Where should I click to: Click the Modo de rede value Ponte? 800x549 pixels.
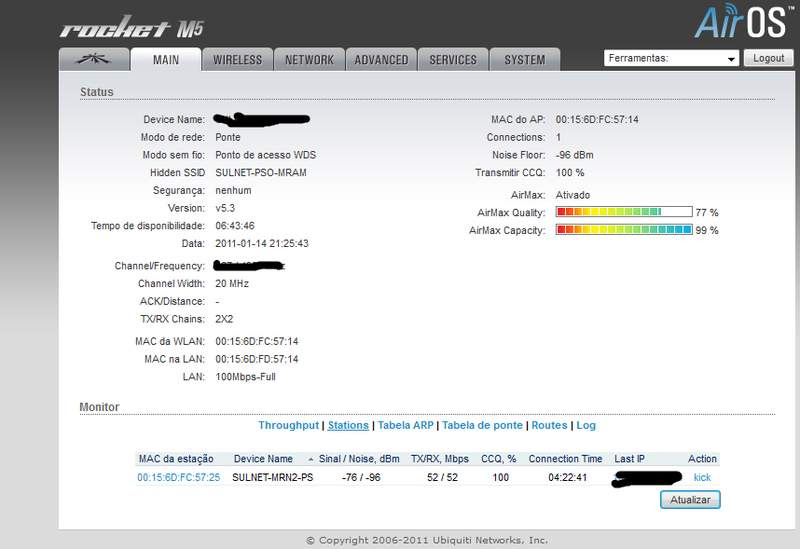[x=228, y=137]
